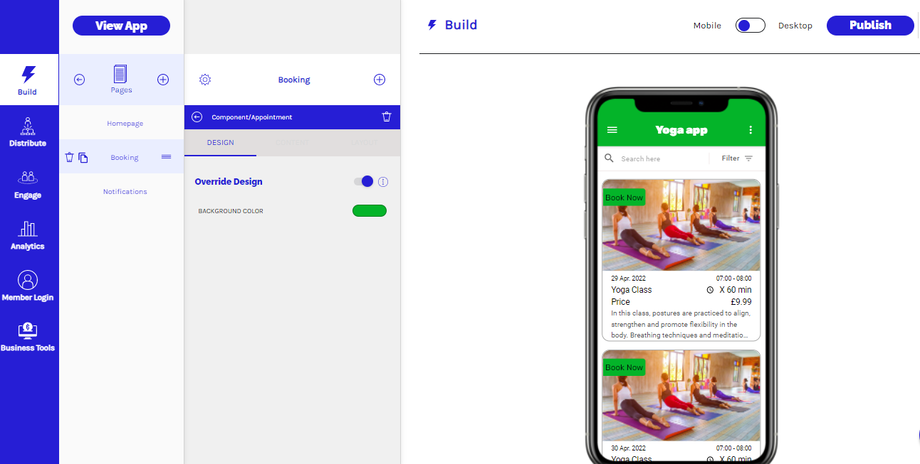This screenshot has height=464, width=920.
Task: Click the Publish button
Action: [x=870, y=25]
